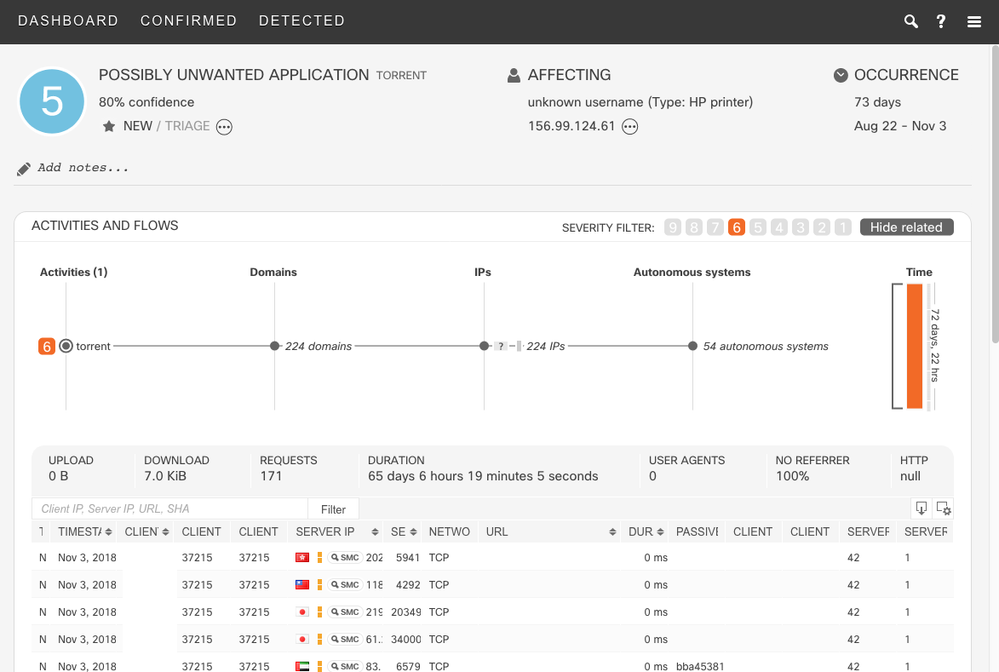Image resolution: width=999 pixels, height=672 pixels.
Task: Toggle severity filter 3
Action: point(800,227)
